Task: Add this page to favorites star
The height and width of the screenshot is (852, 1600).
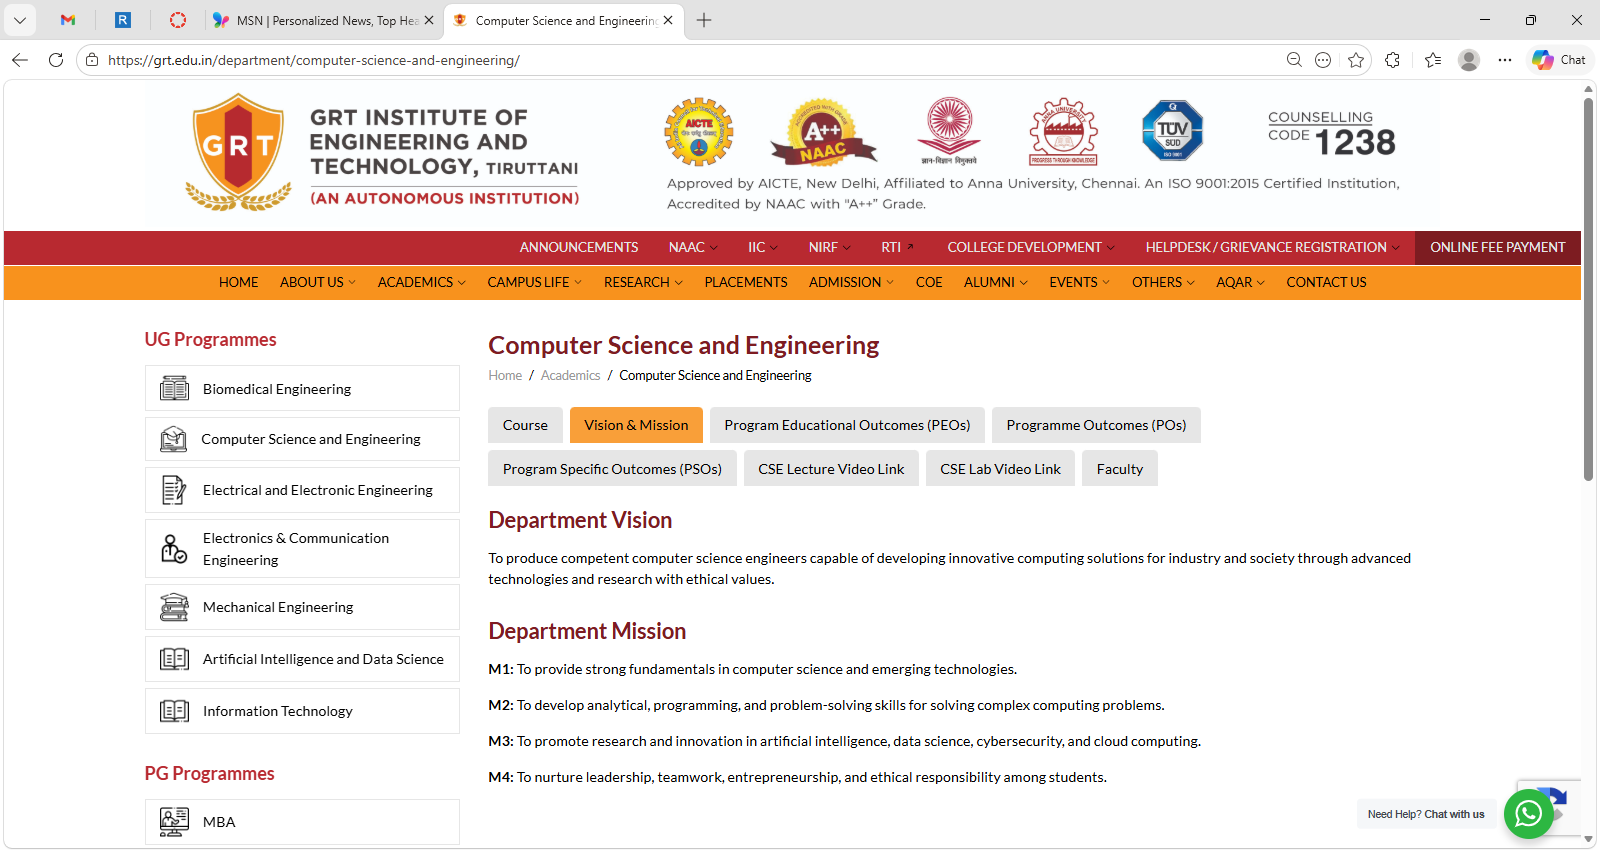Action: point(1356,60)
